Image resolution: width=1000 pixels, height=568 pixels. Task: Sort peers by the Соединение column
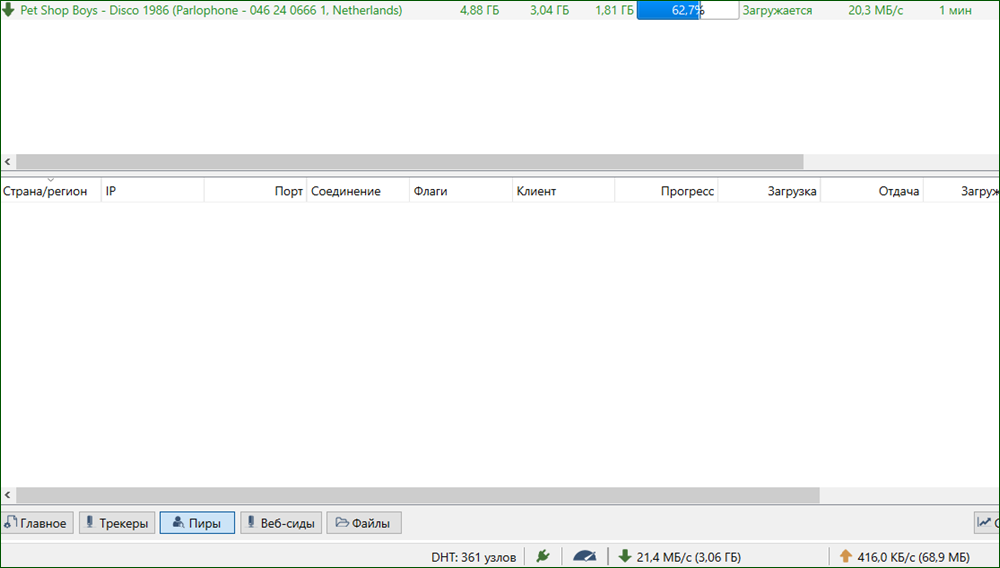click(x=358, y=191)
